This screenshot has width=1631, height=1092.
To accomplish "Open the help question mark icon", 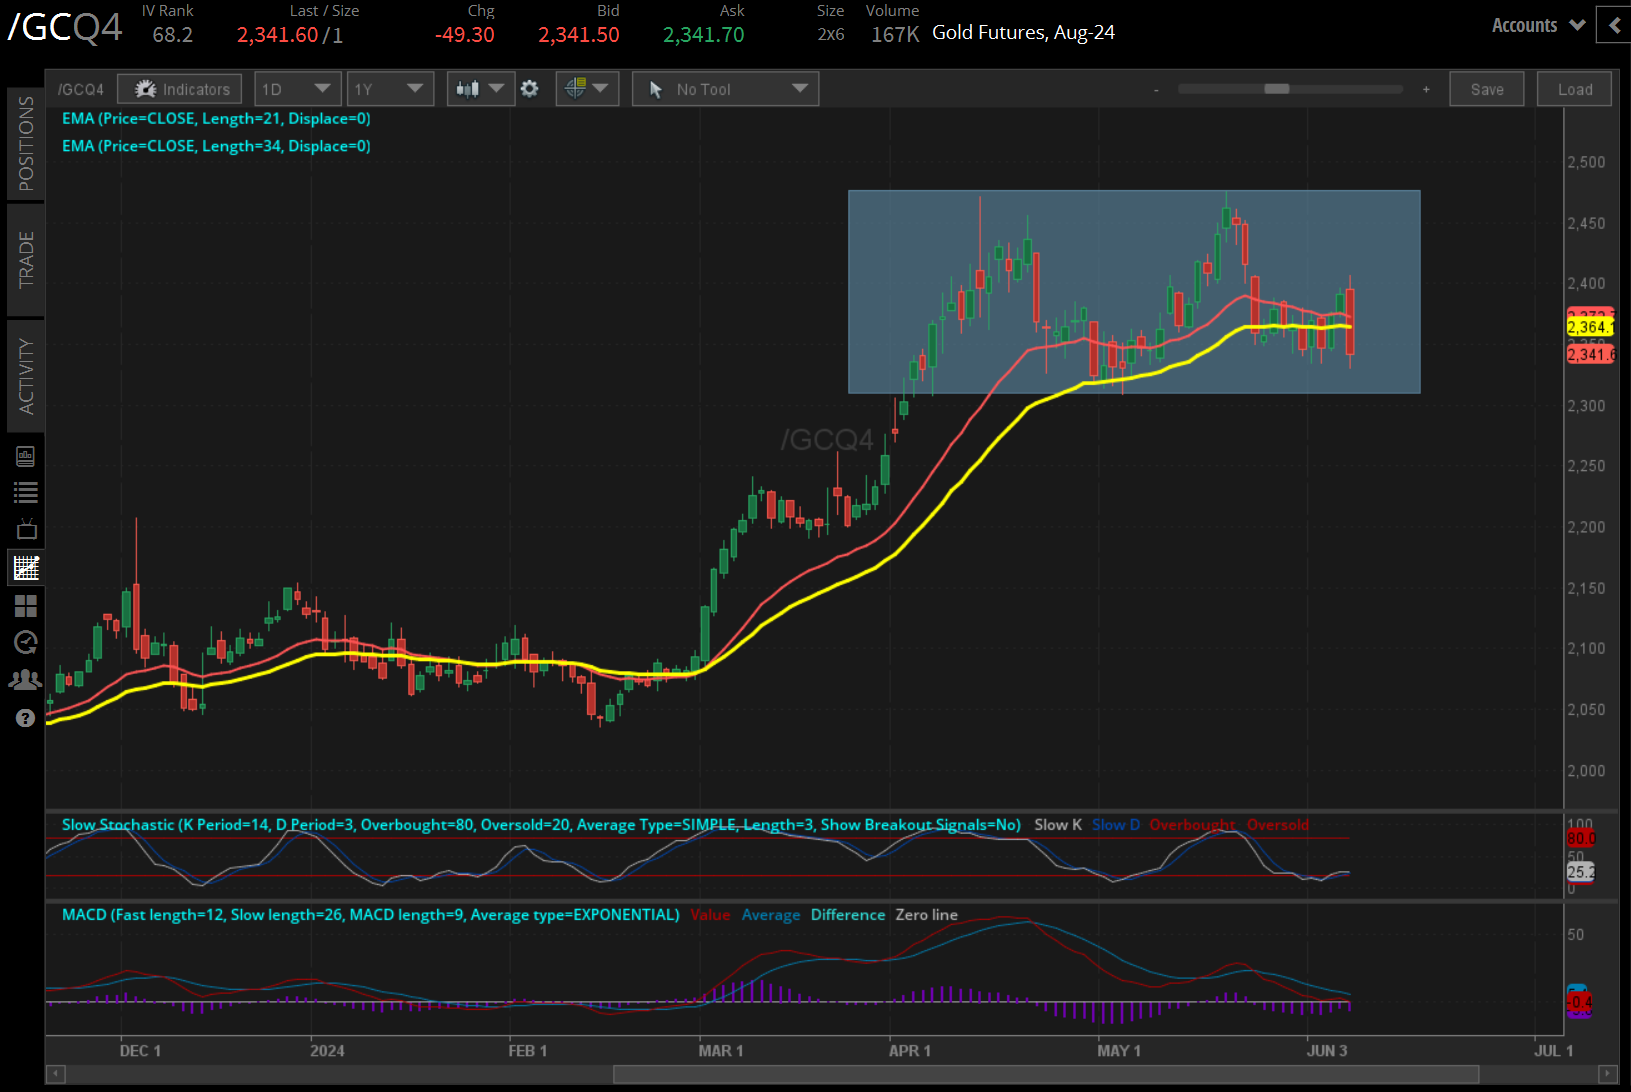I will click(26, 718).
